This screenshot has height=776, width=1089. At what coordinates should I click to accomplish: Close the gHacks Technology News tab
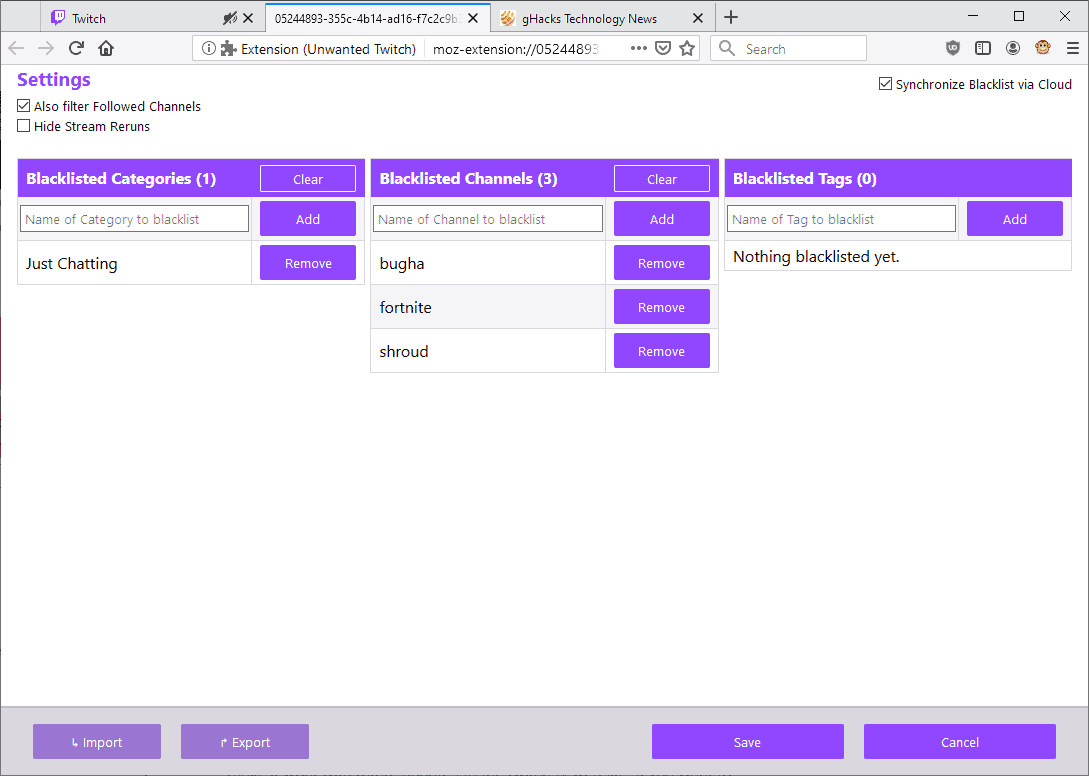point(698,18)
